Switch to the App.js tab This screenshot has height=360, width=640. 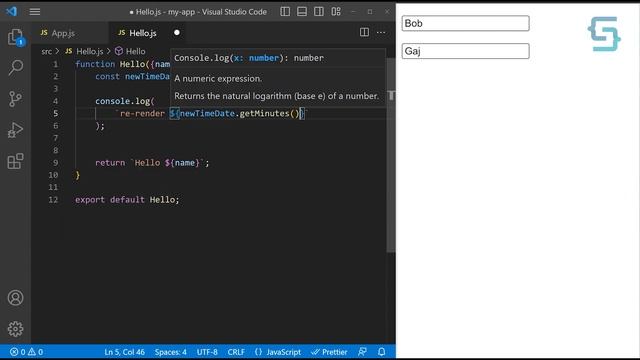[63, 33]
